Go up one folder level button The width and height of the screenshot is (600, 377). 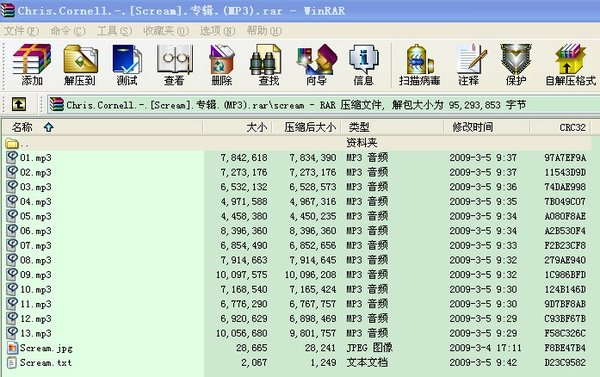[19, 104]
